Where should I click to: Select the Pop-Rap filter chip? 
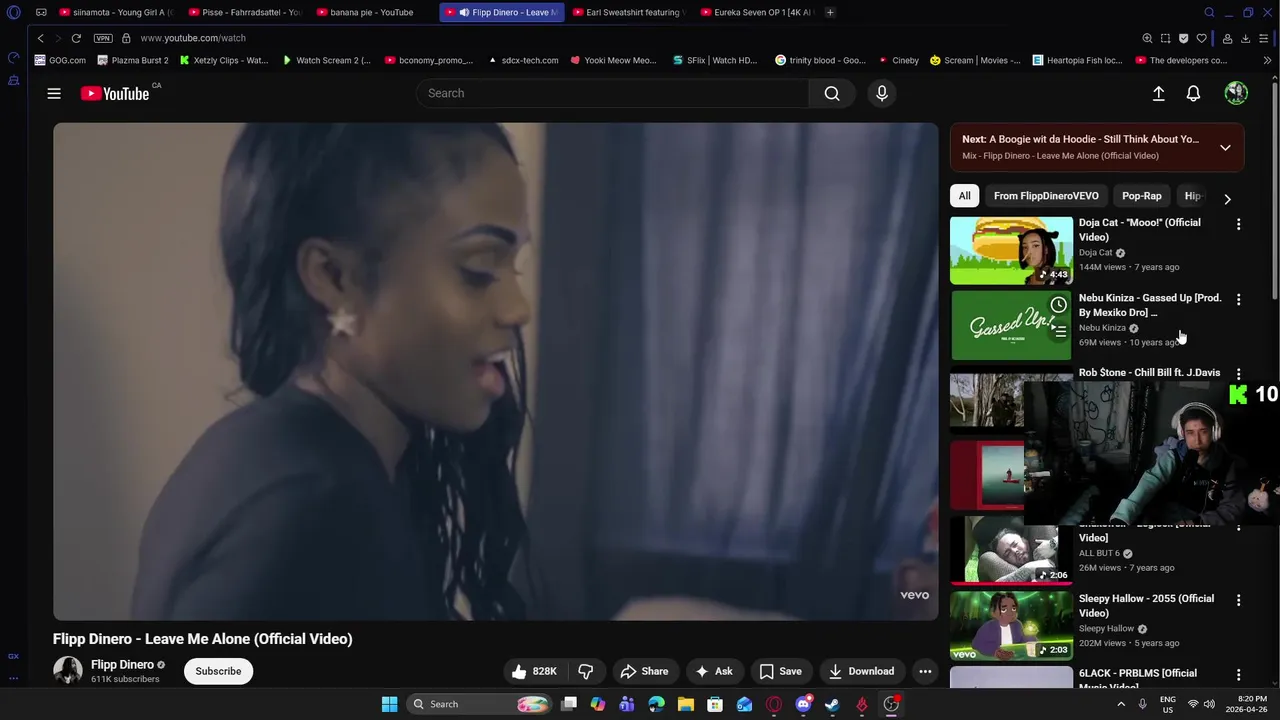pyautogui.click(x=1141, y=196)
